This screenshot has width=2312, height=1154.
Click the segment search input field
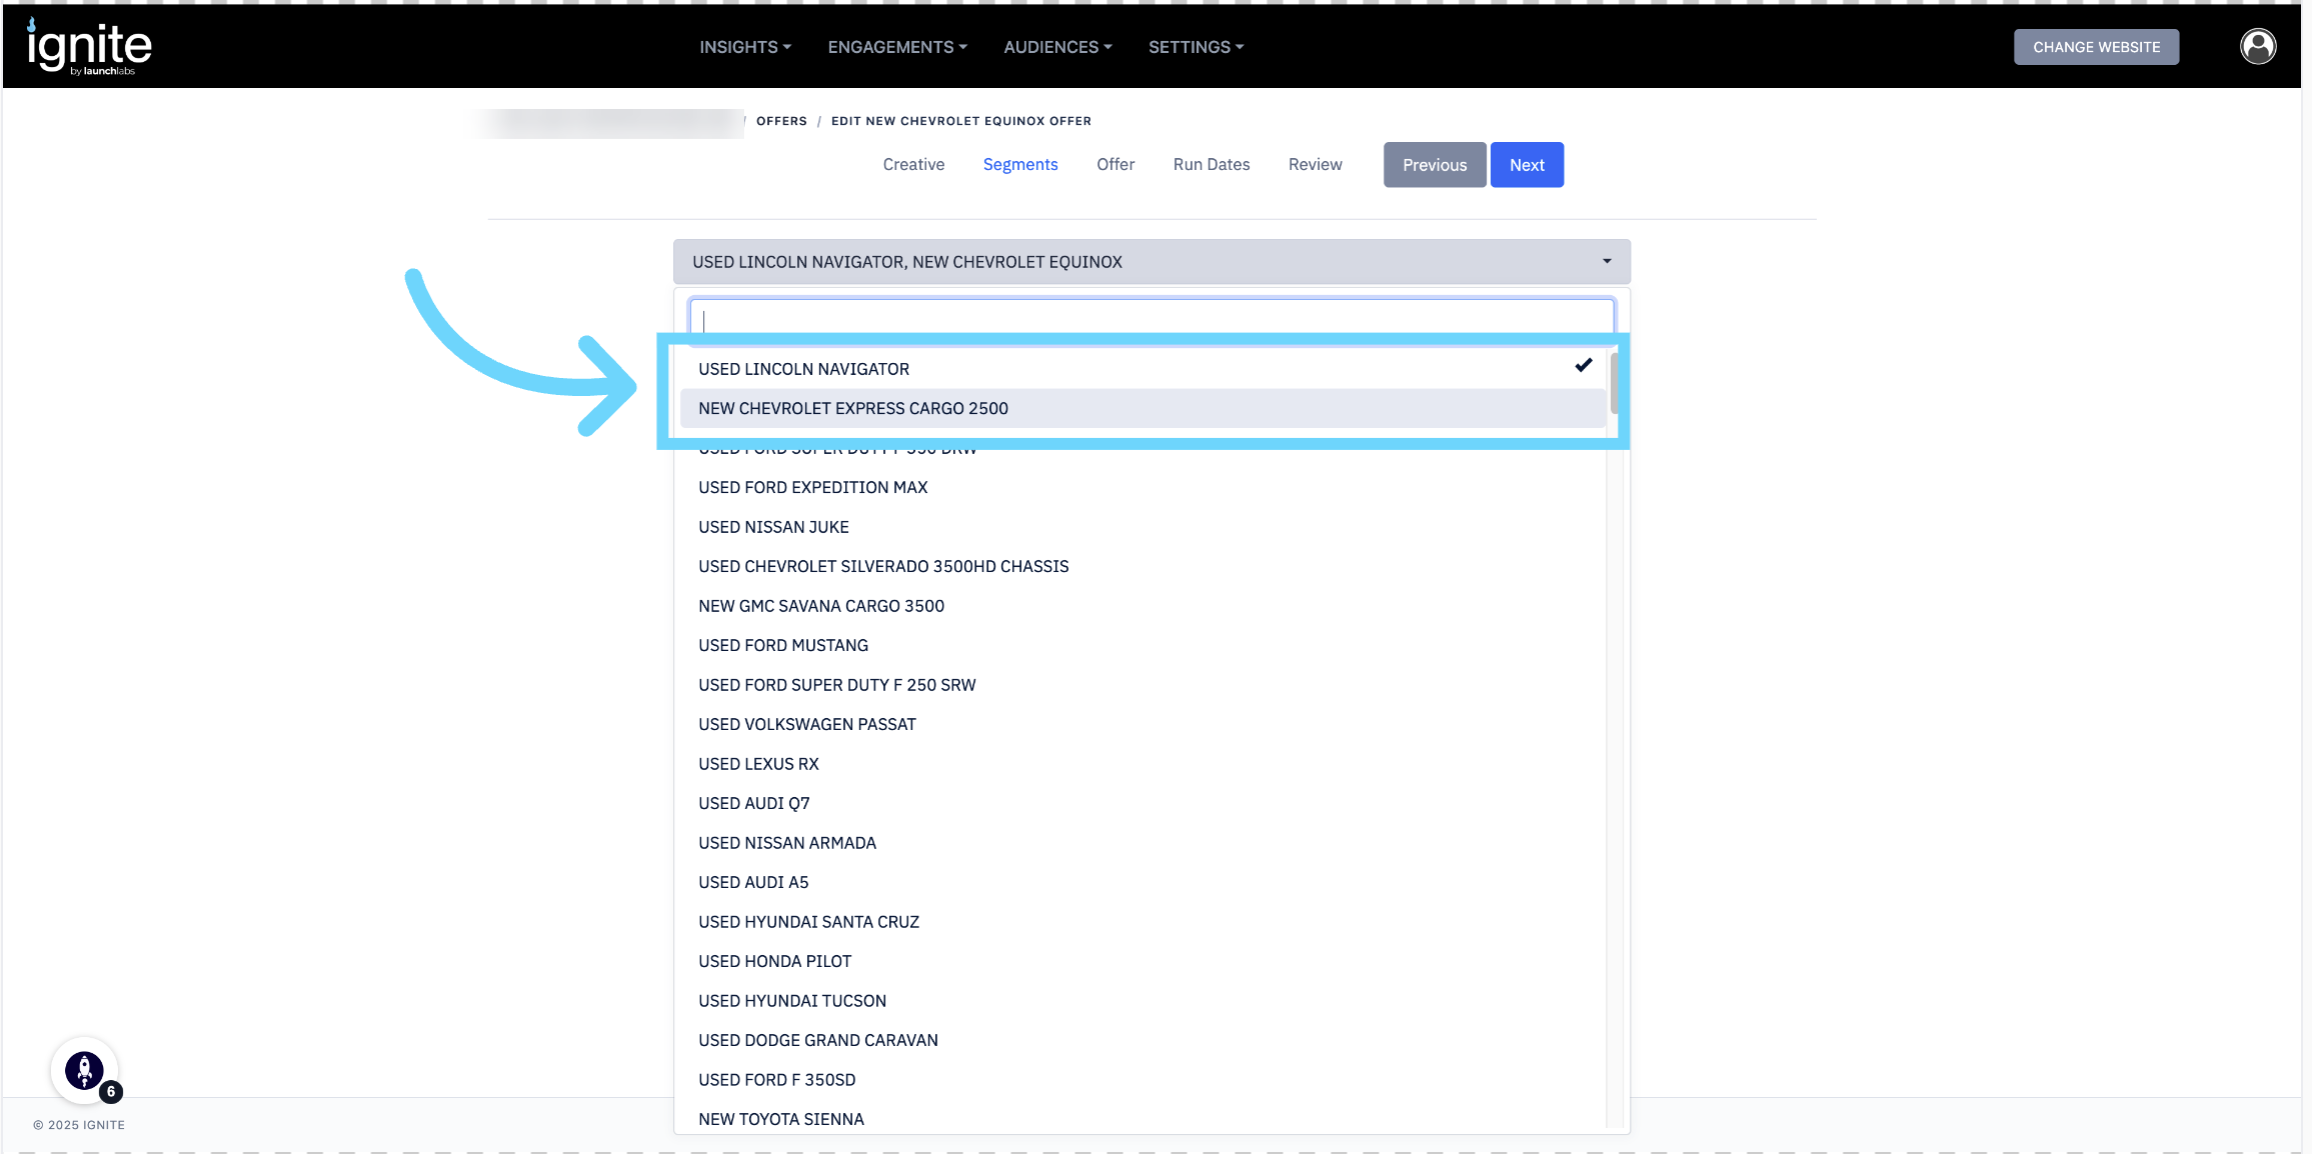(x=1150, y=318)
